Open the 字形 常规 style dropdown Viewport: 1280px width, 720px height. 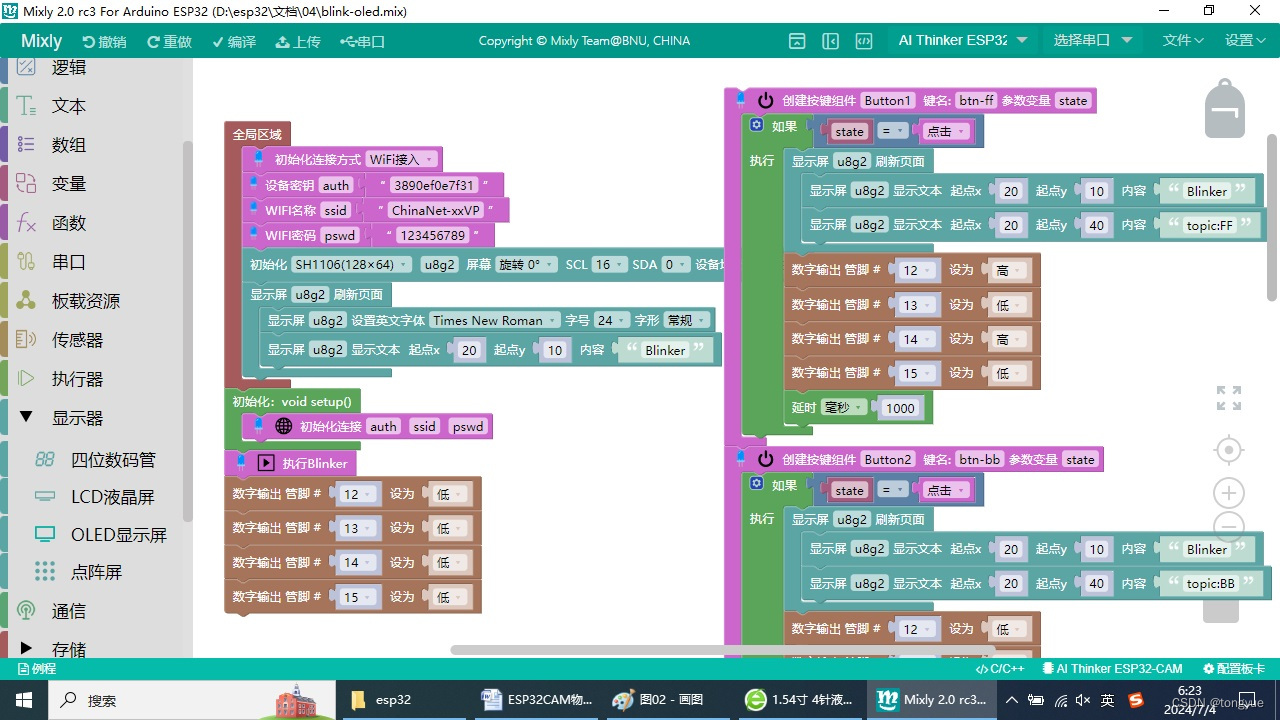click(687, 321)
